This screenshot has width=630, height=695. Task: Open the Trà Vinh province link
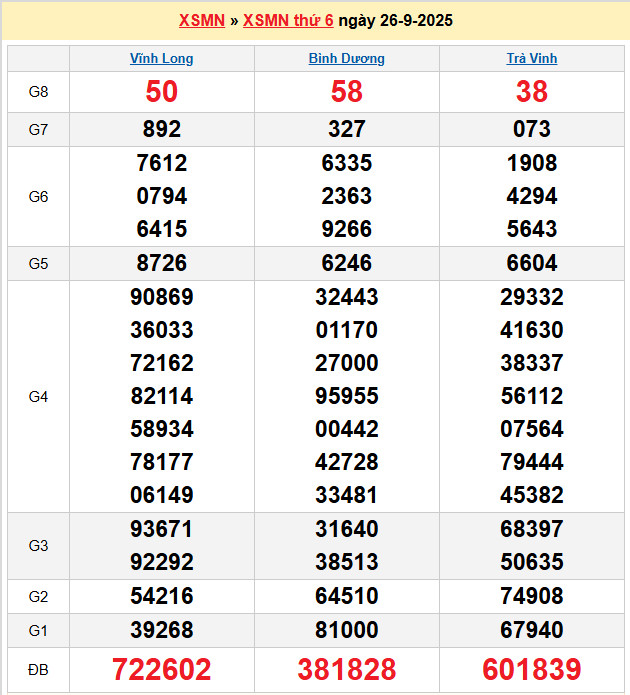532,59
